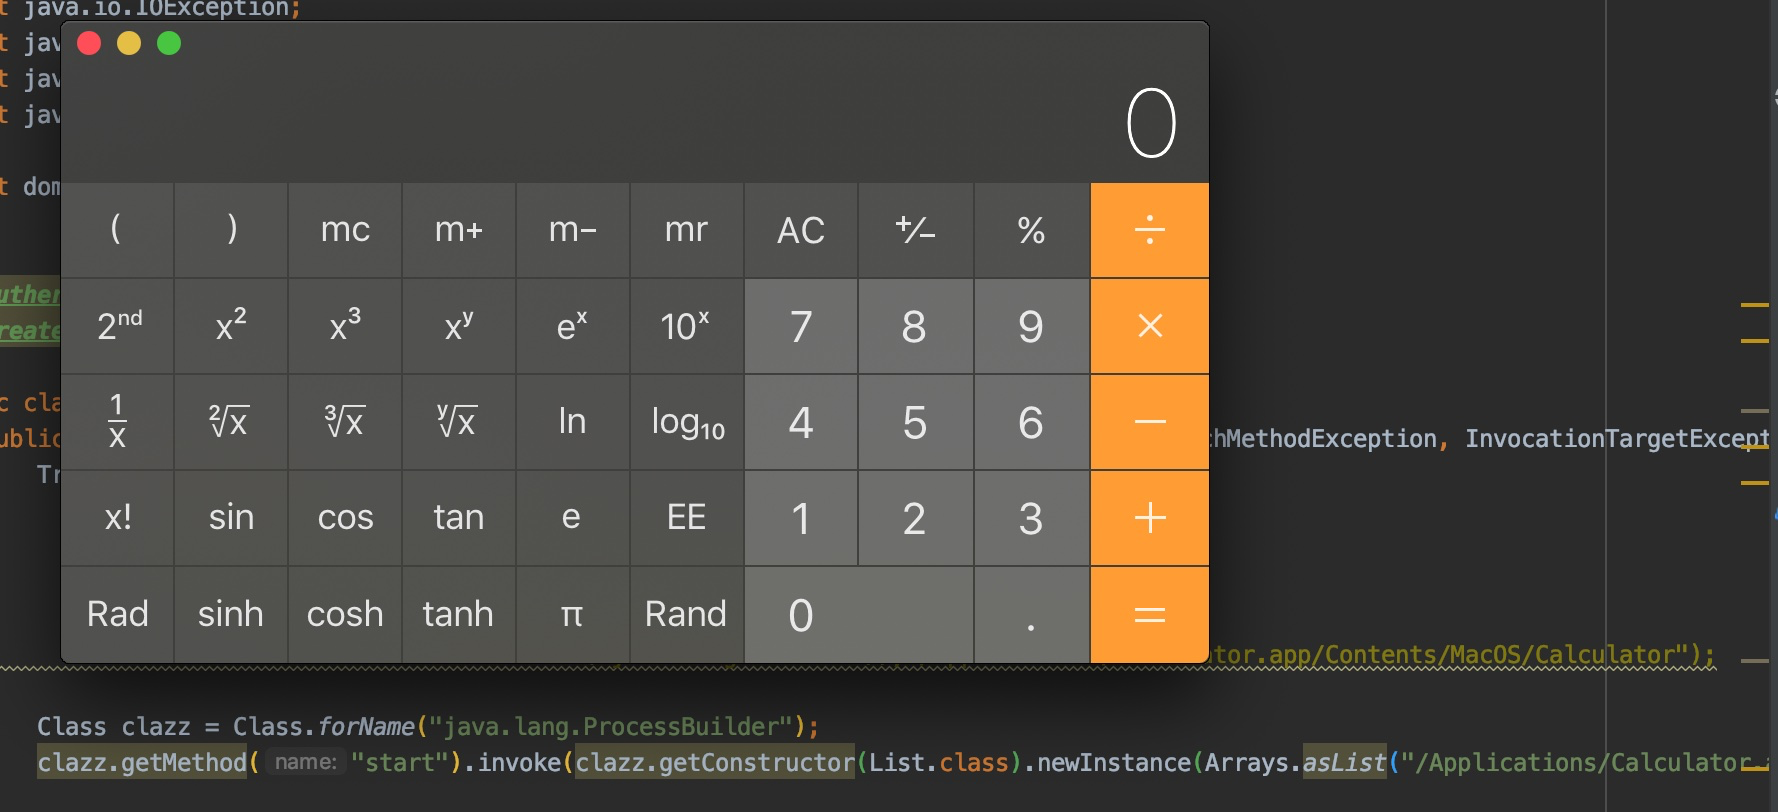Click the "start" string in the code

[399, 763]
